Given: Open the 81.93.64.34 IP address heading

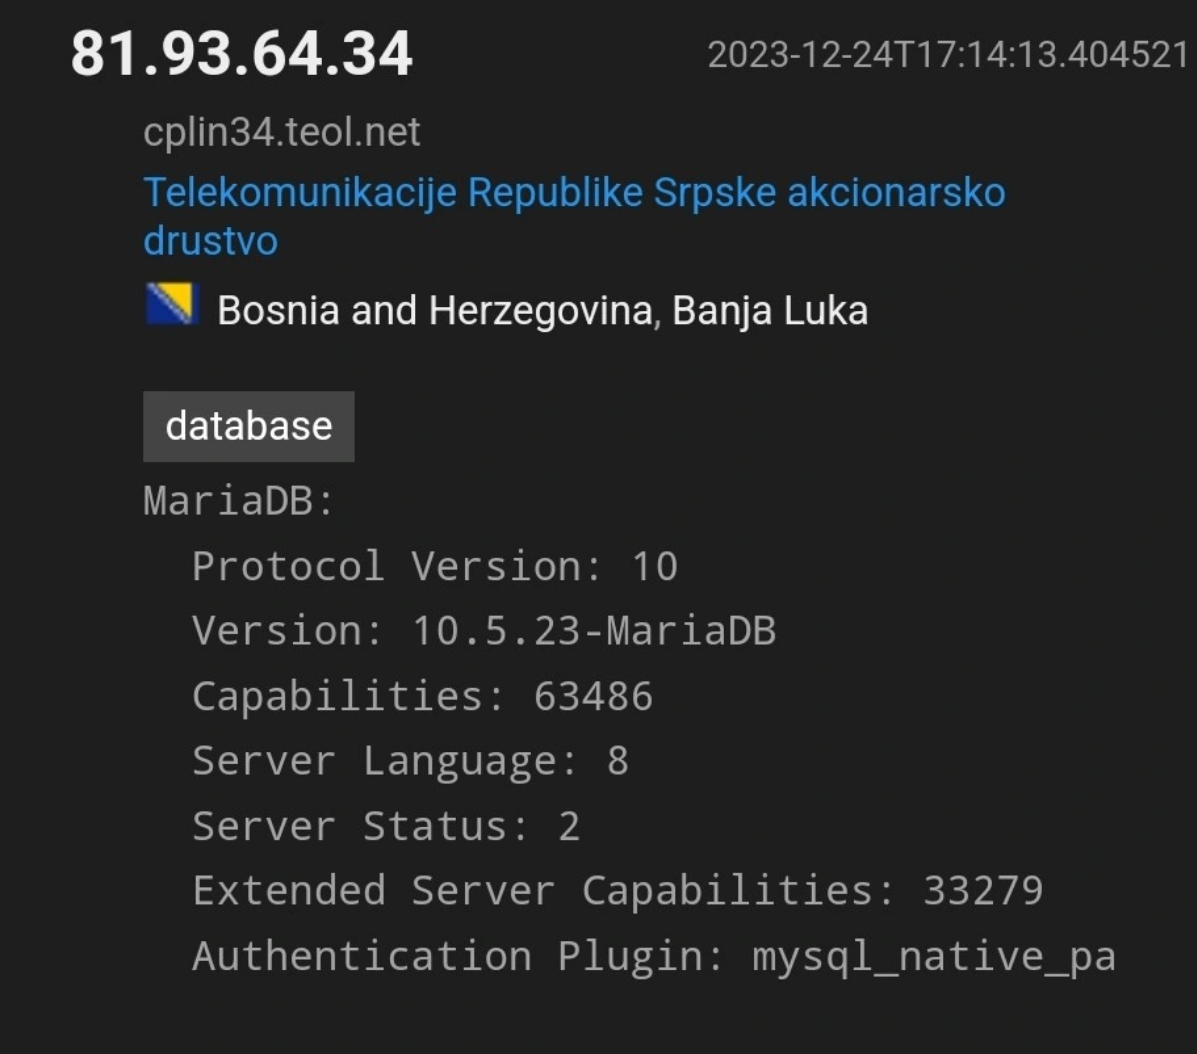Looking at the screenshot, I should pos(241,54).
